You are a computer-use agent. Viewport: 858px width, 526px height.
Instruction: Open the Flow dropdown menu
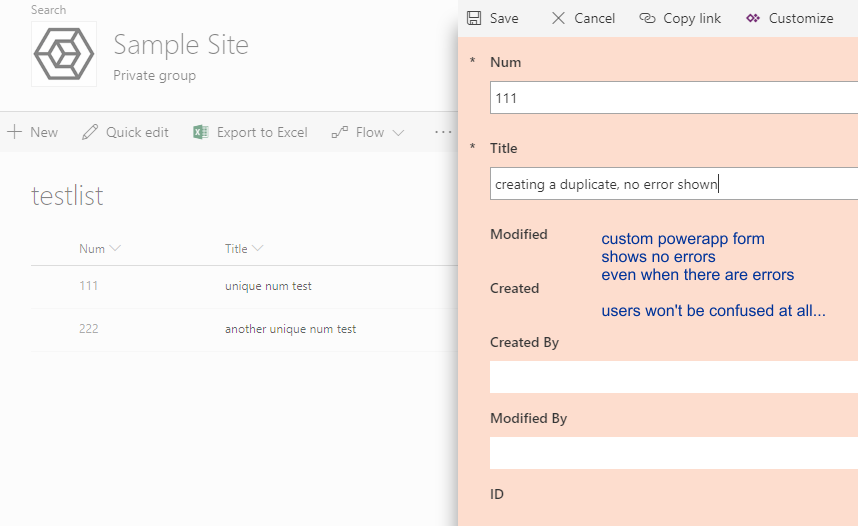click(368, 132)
